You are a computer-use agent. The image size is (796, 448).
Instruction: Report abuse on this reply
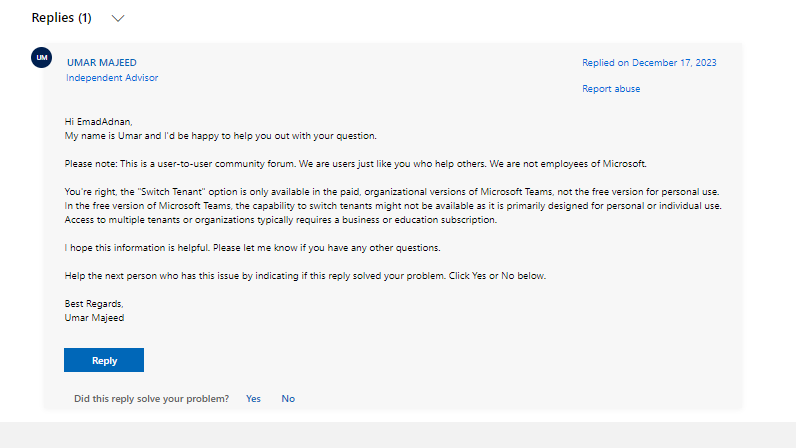click(611, 89)
